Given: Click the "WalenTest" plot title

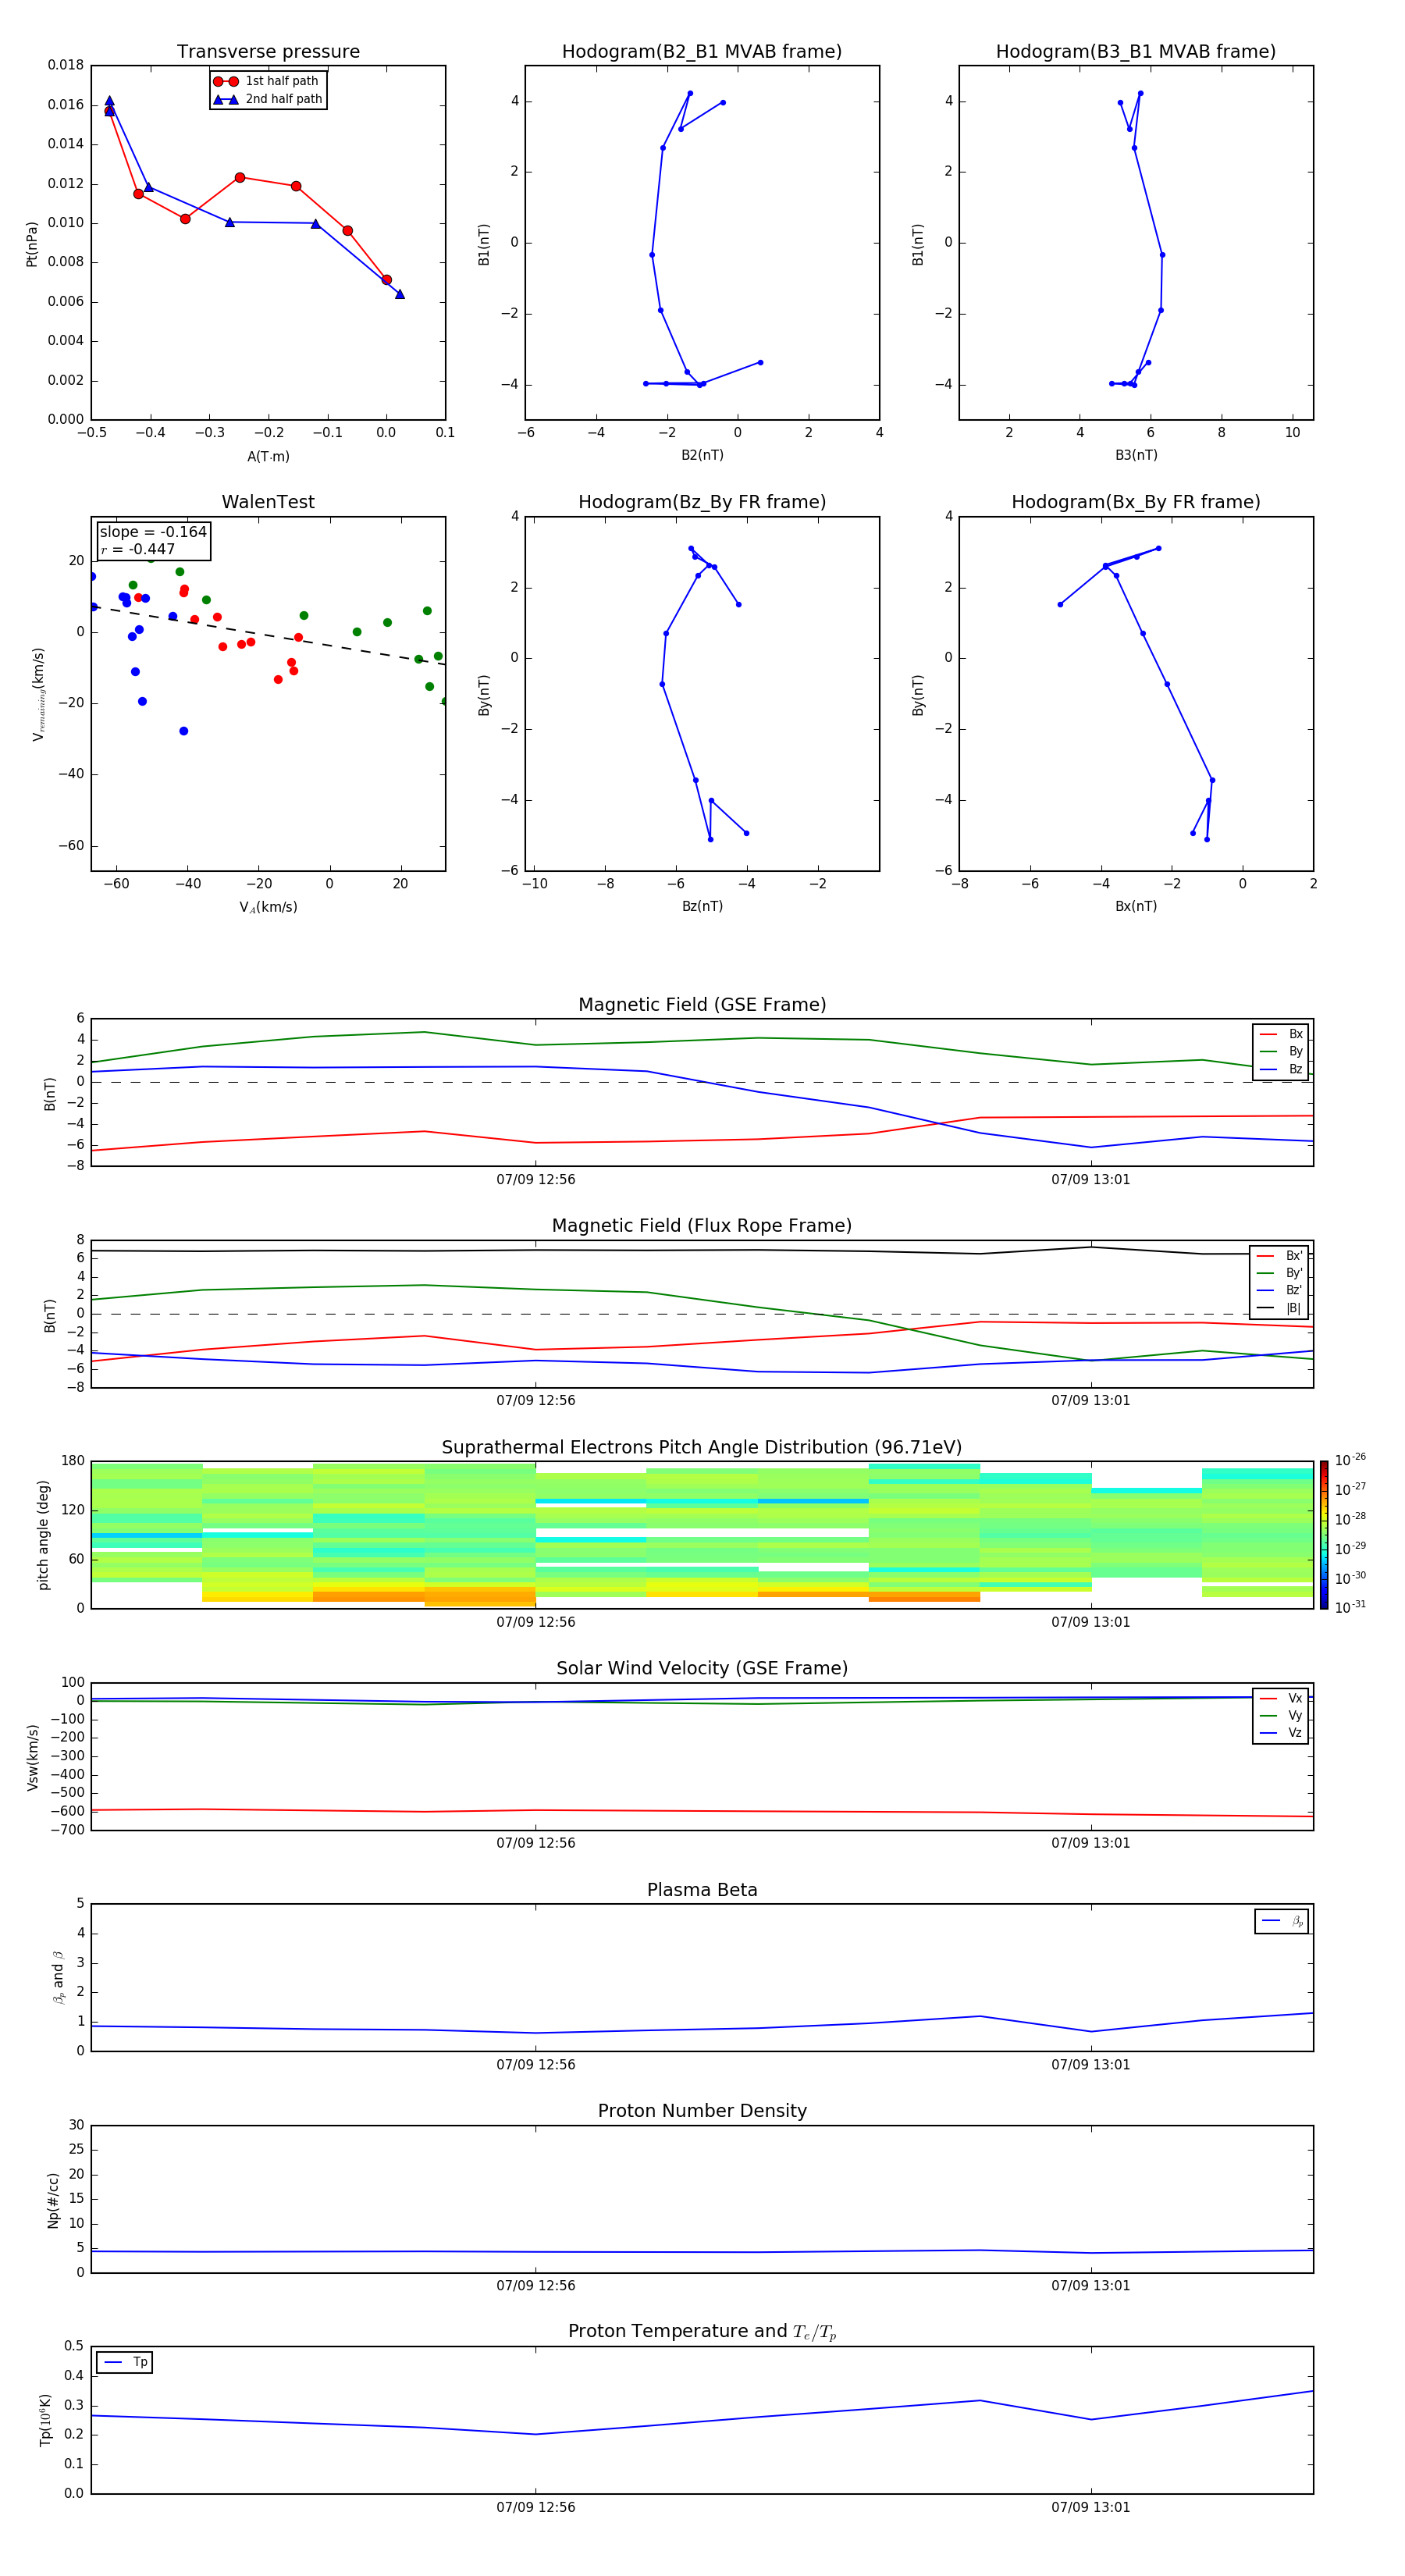Looking at the screenshot, I should point(268,502).
